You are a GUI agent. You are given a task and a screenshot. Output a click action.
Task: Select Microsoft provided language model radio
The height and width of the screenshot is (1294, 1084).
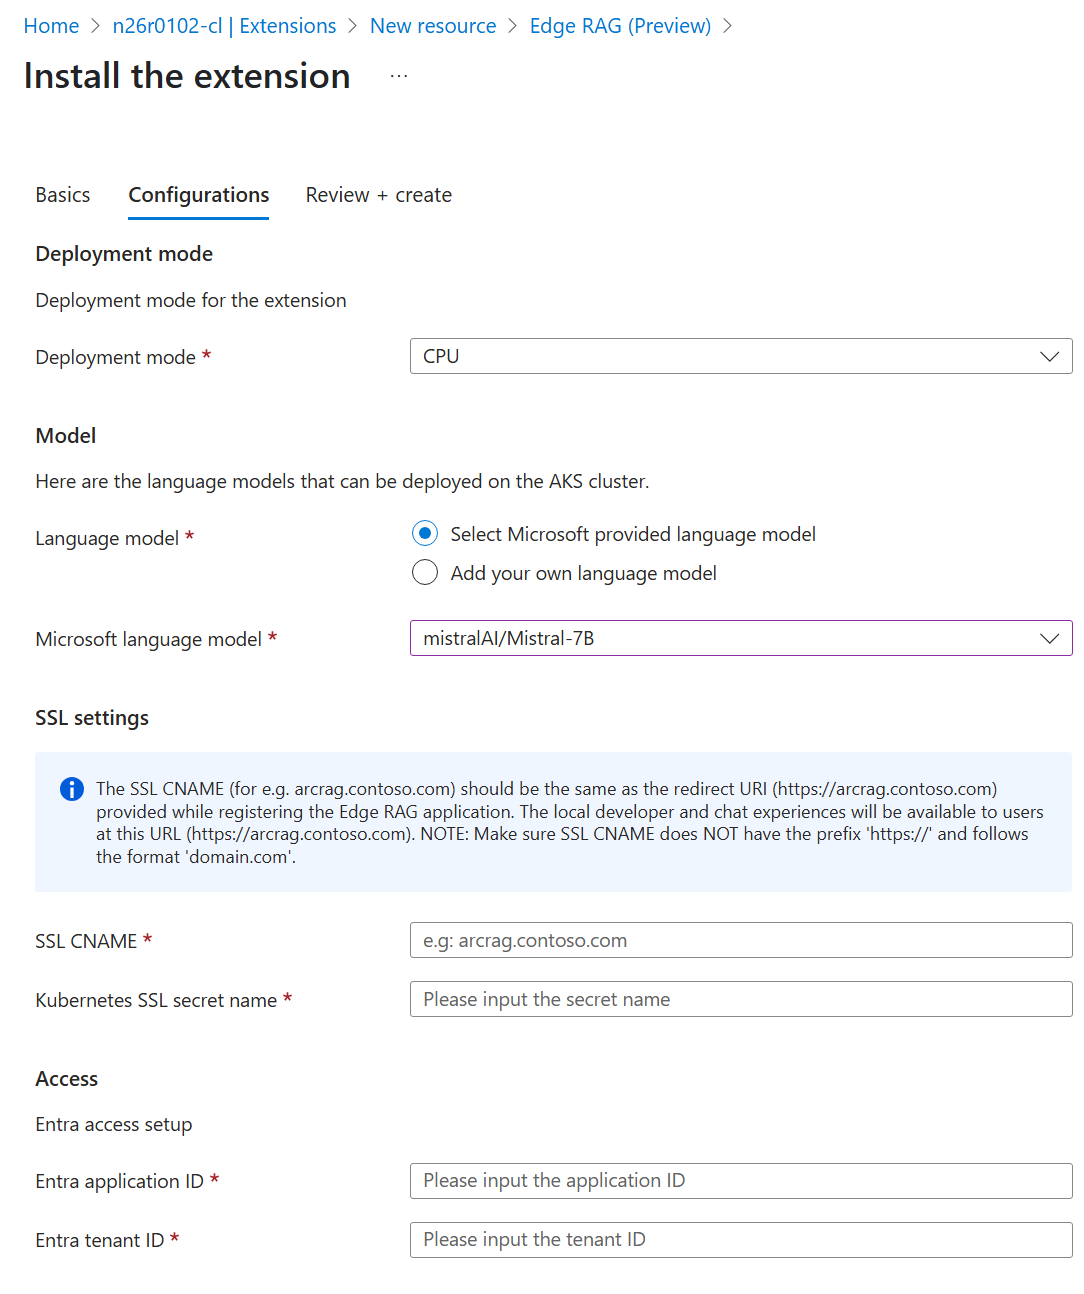(x=425, y=534)
